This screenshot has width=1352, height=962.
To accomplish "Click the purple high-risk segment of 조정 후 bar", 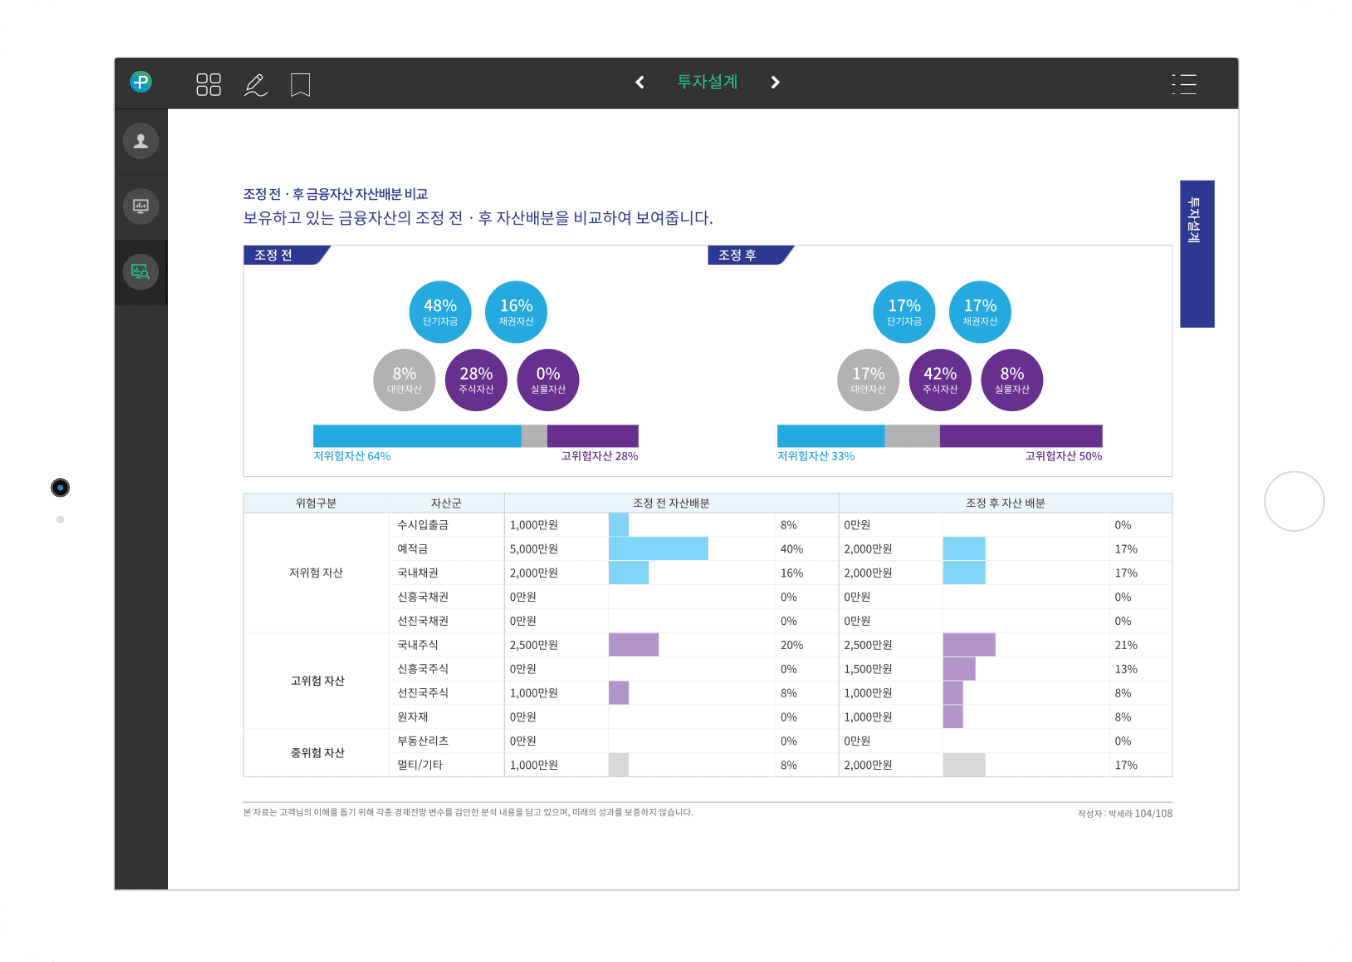I will (1021, 436).
